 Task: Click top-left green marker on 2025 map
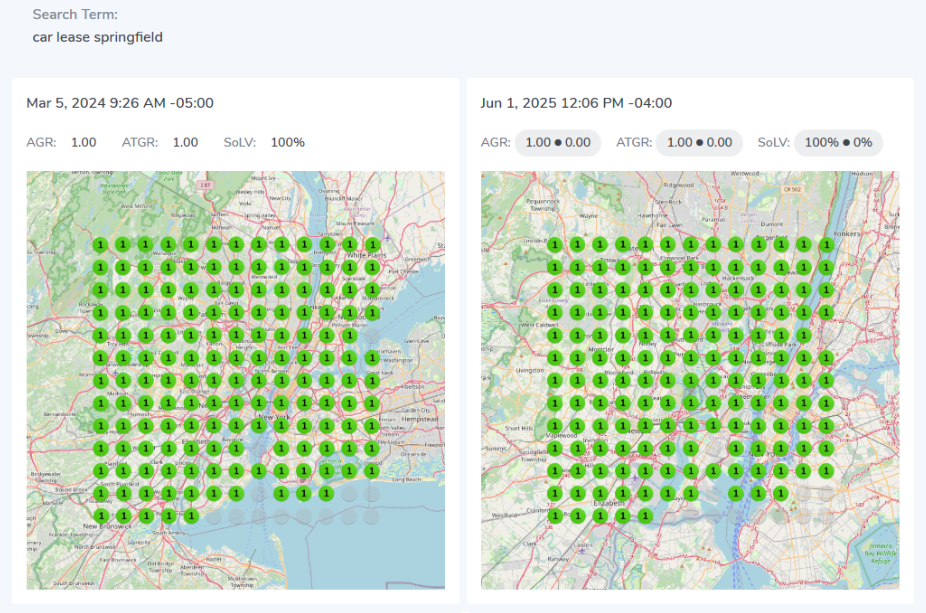[x=554, y=244]
